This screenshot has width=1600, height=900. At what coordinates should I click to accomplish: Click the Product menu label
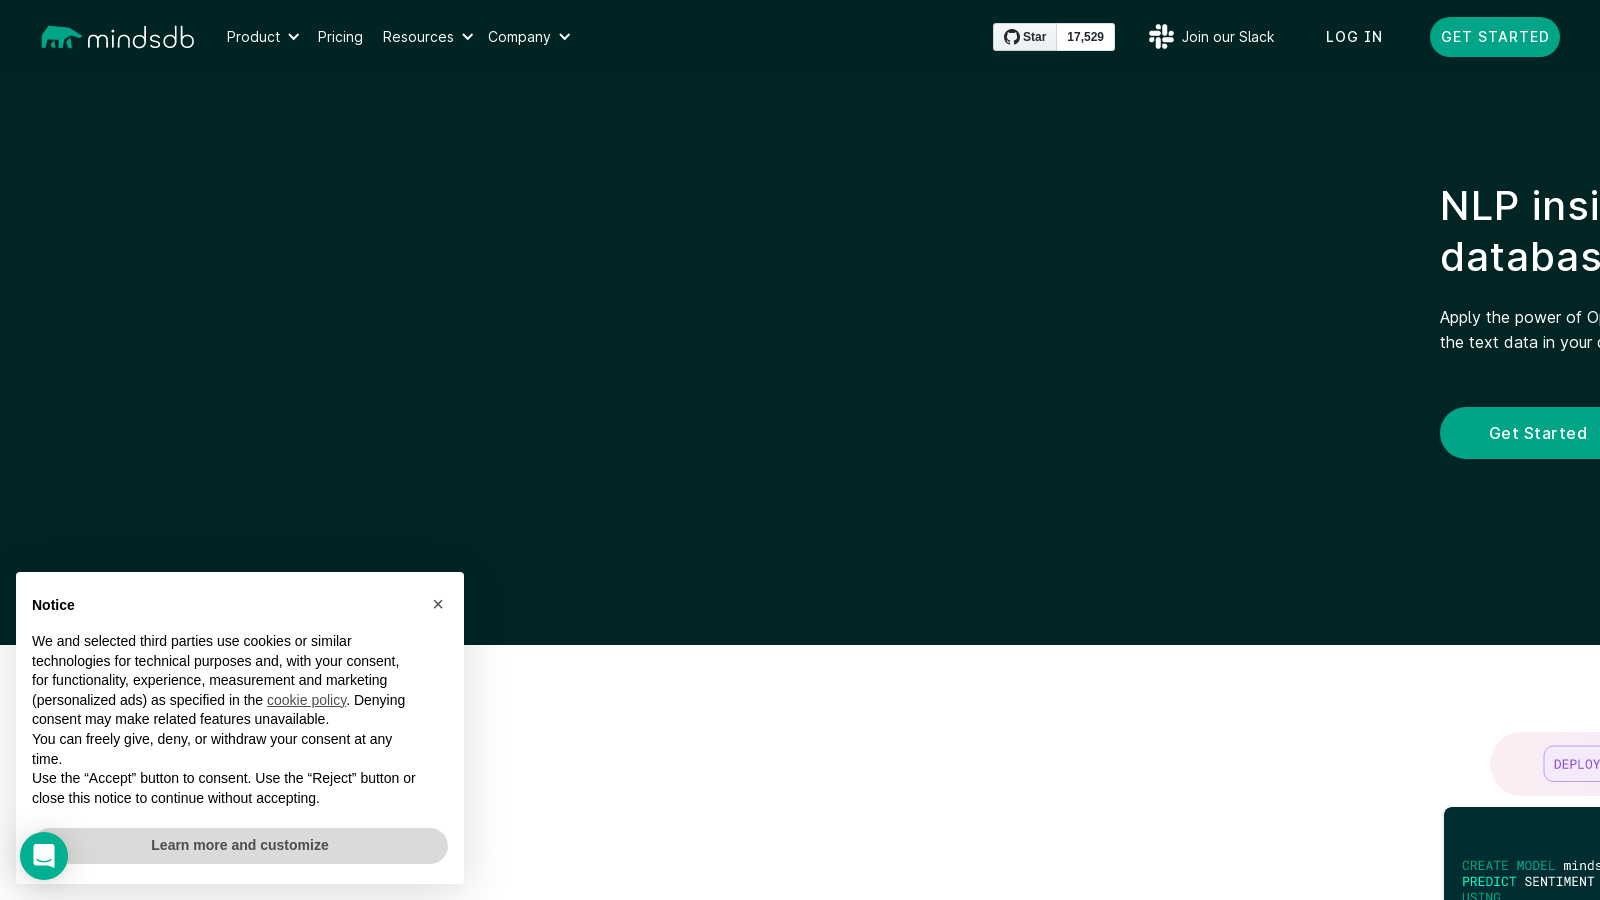pos(253,37)
